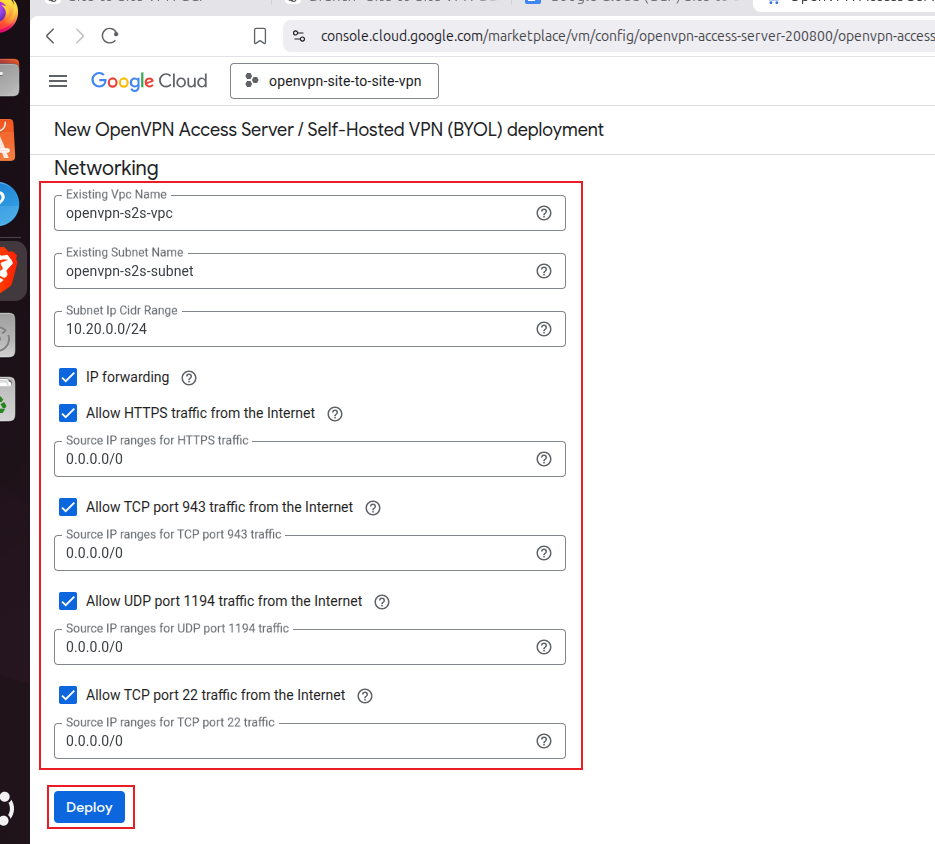Click the console.cloud.google.com address bar URL
935x844 pixels.
click(x=627, y=36)
